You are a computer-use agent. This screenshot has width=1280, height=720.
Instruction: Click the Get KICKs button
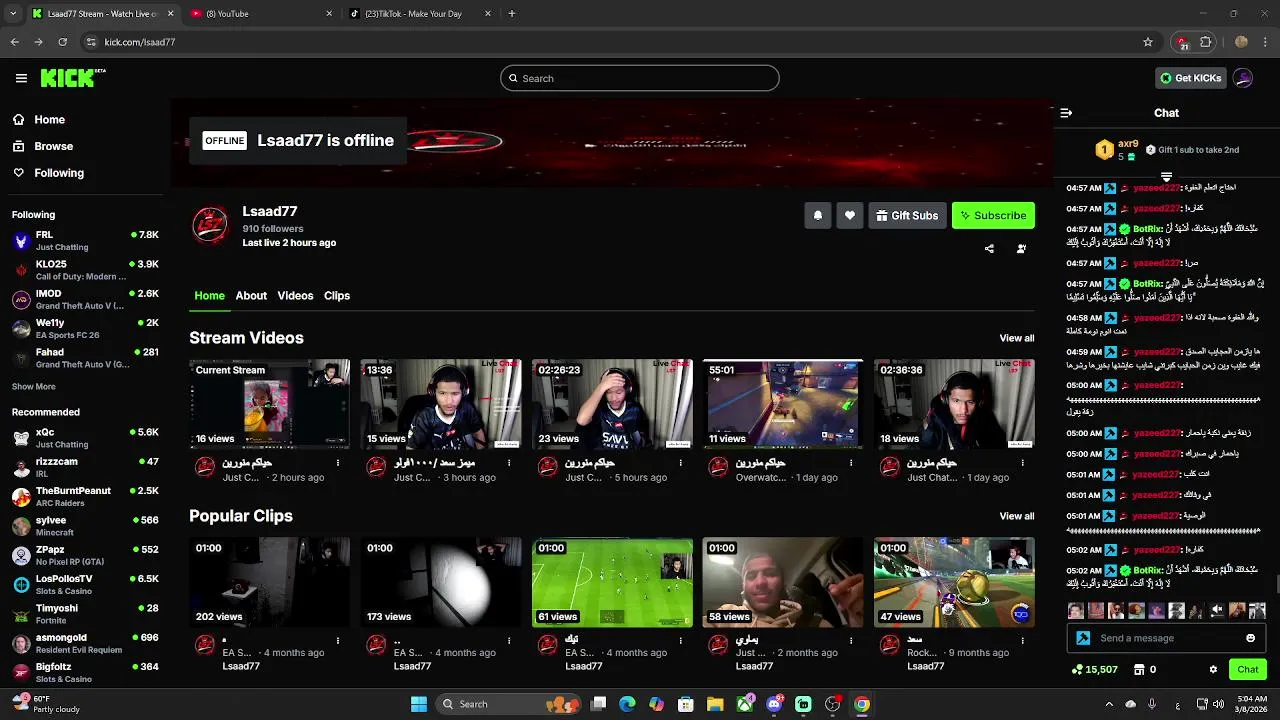[1190, 78]
